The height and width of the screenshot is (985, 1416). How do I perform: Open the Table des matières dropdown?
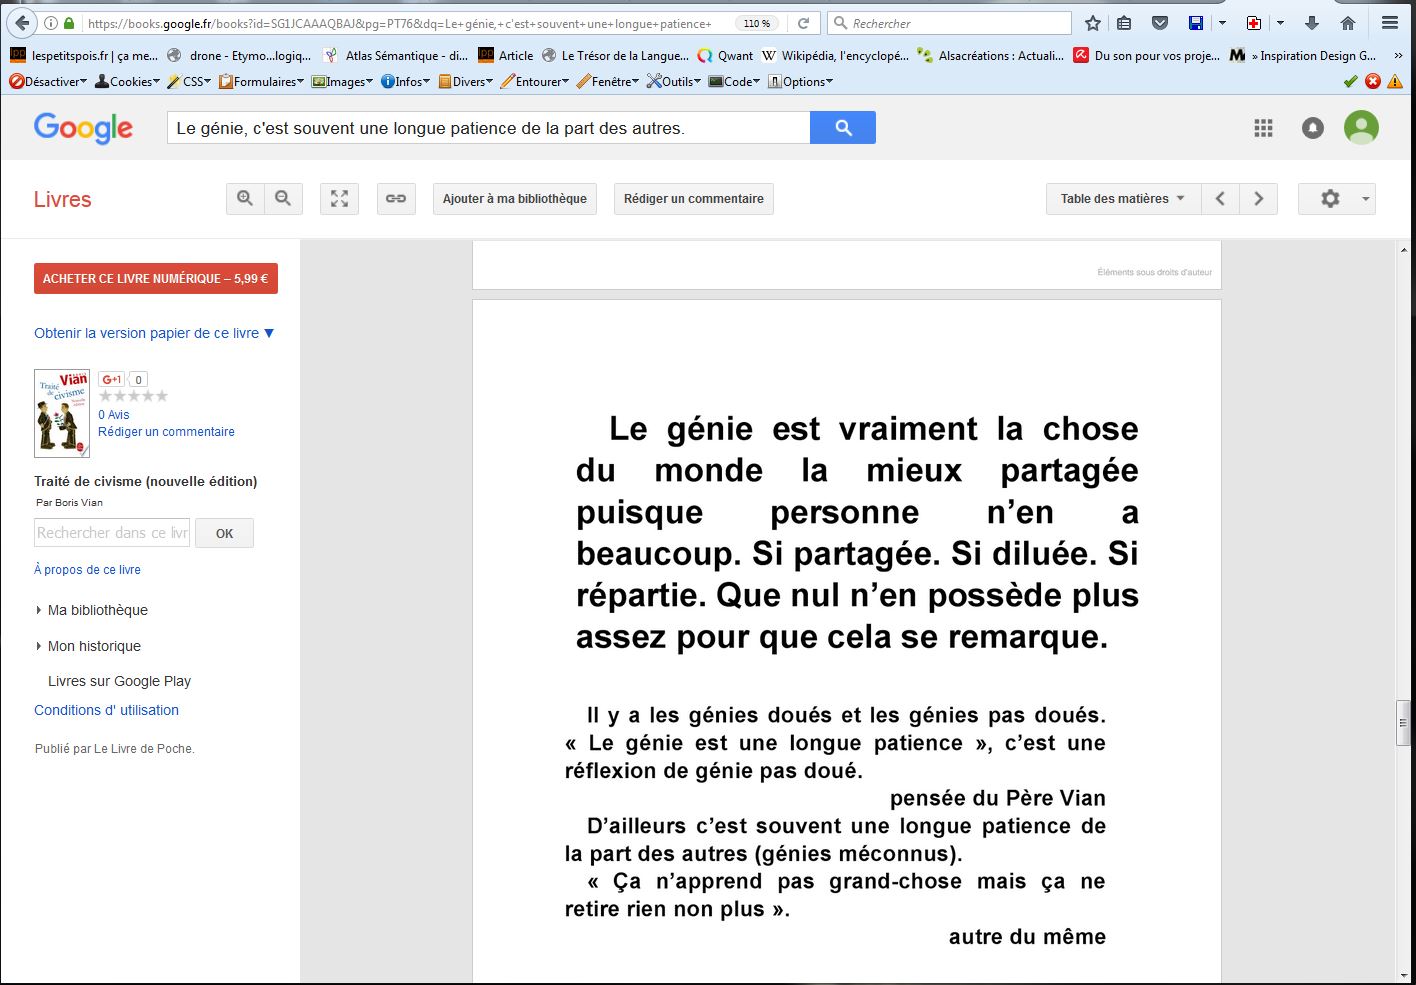pyautogui.click(x=1122, y=199)
